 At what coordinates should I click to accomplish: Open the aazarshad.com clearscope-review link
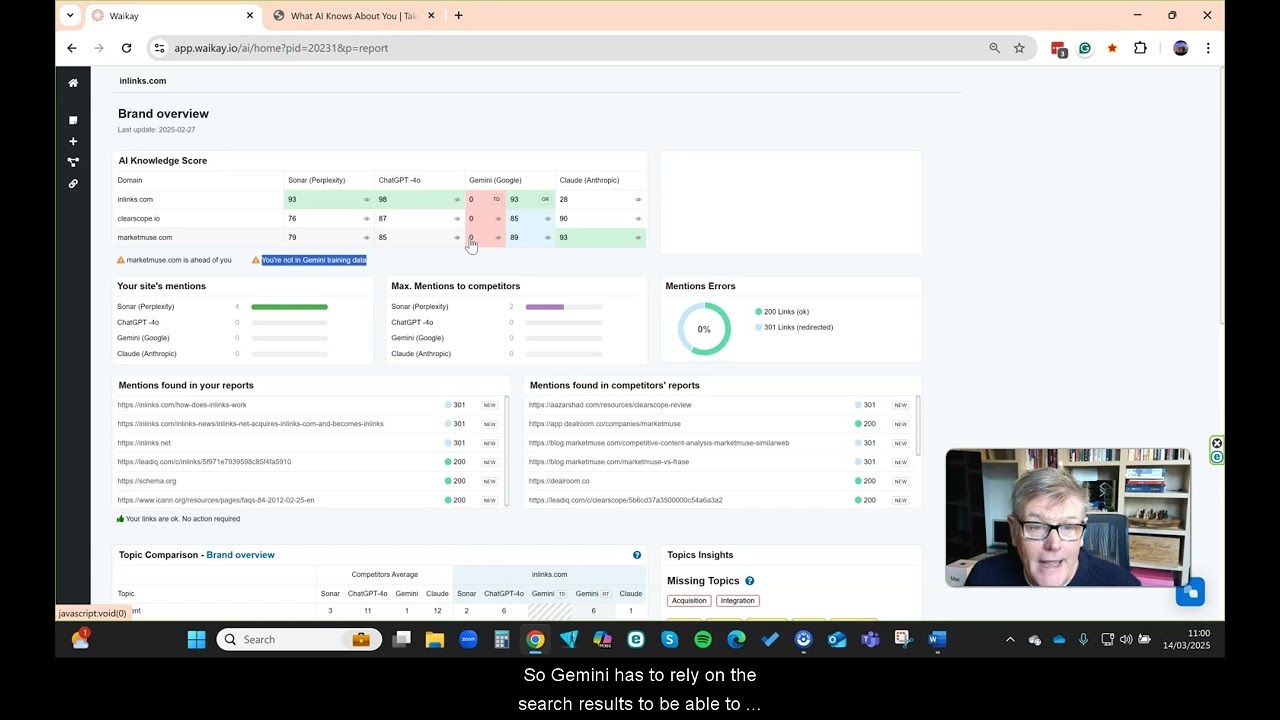point(610,405)
